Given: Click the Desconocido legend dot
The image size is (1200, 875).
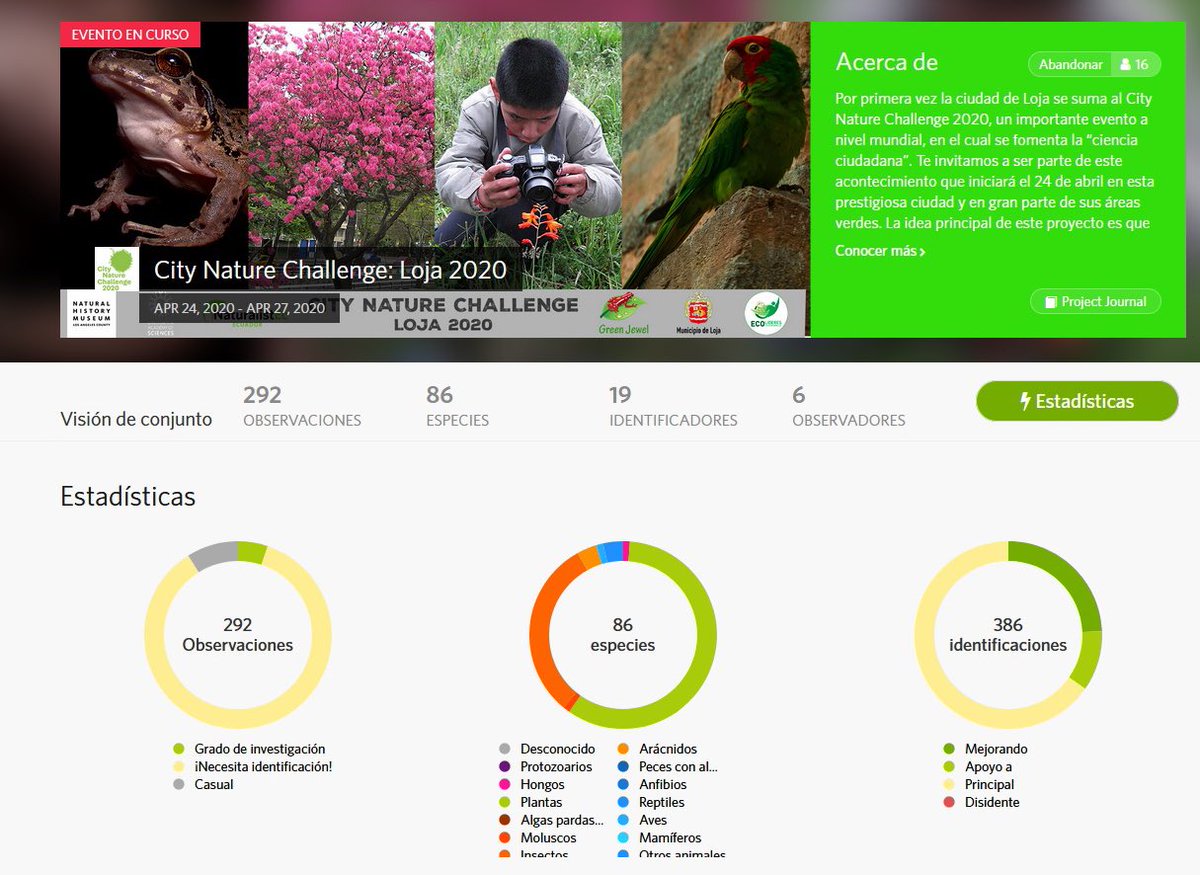Looking at the screenshot, I should point(505,749).
